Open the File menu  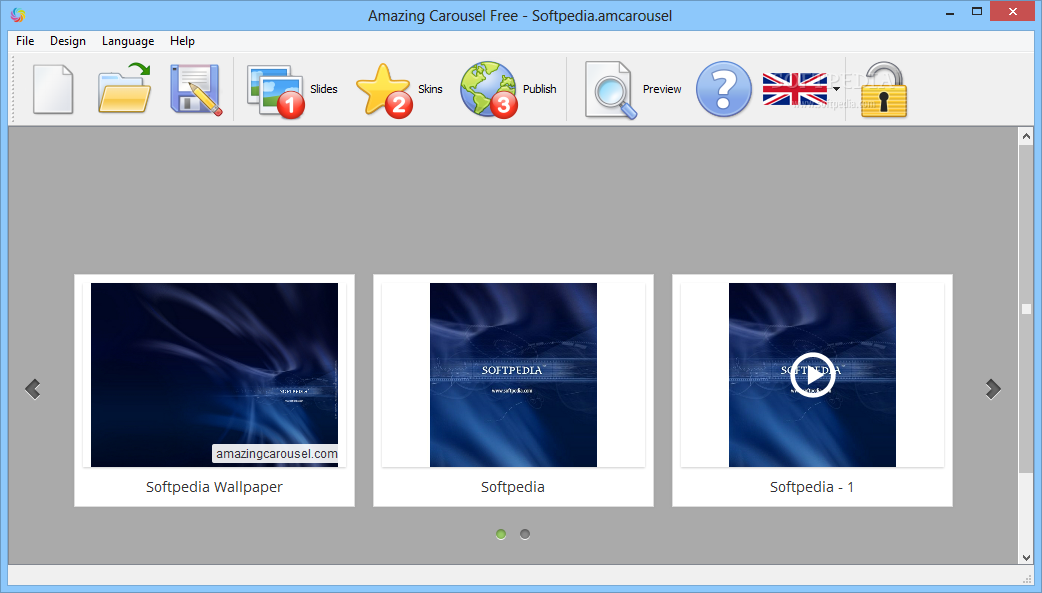(x=25, y=41)
